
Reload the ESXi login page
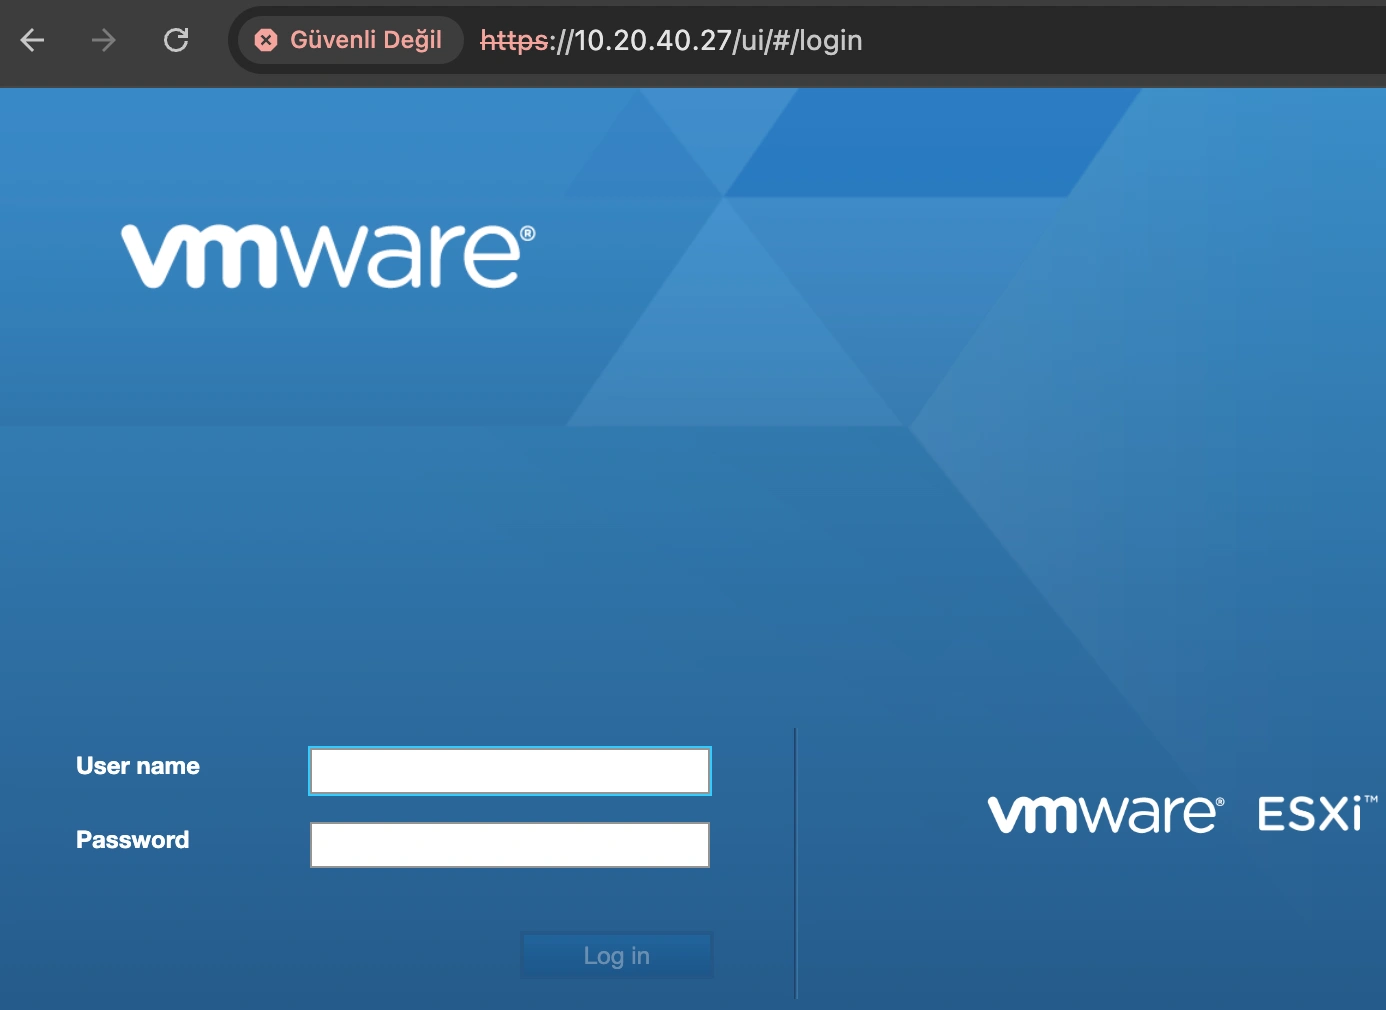(176, 40)
